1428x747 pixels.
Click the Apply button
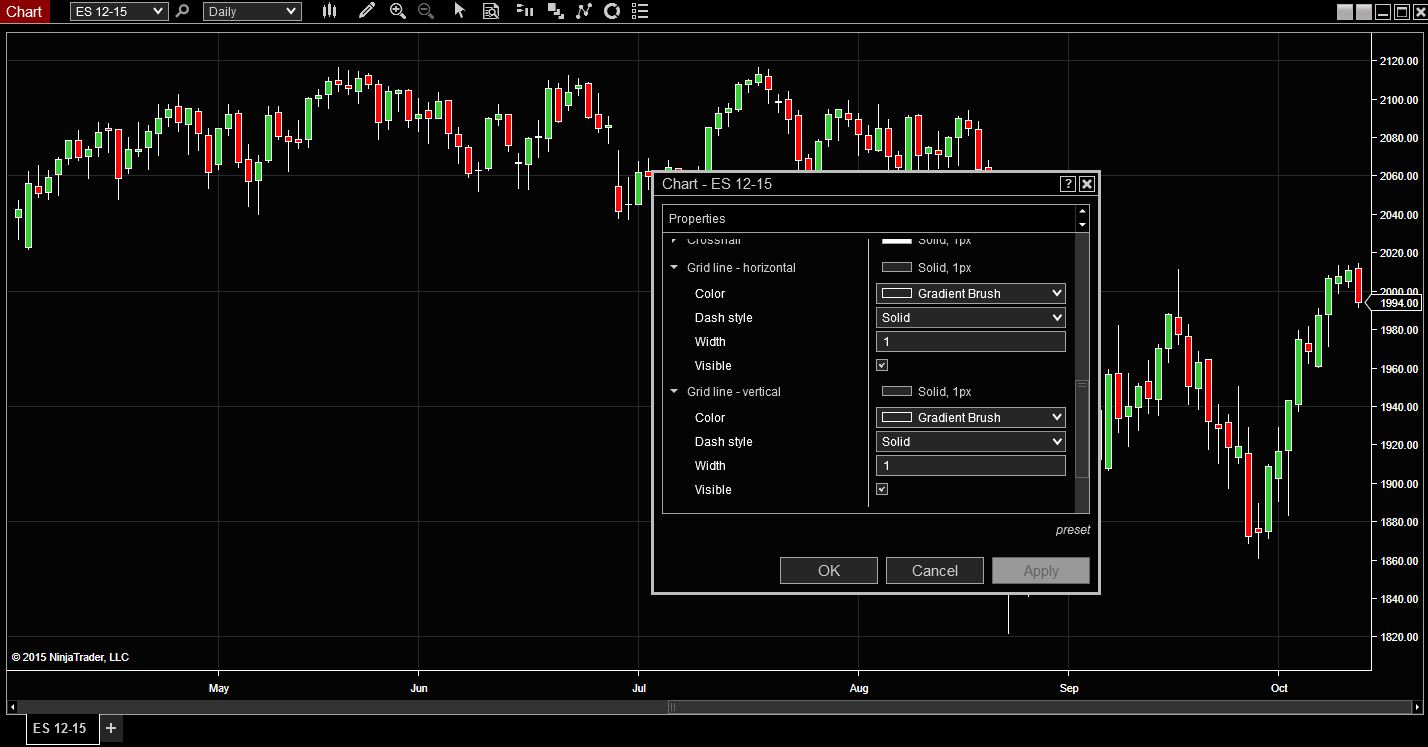1041,570
